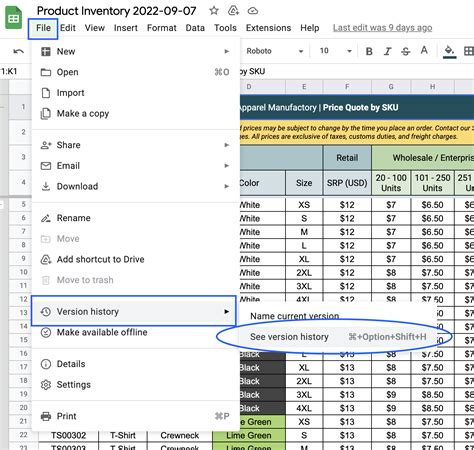Click the Size column header cell
The height and width of the screenshot is (450, 474).
(x=304, y=183)
